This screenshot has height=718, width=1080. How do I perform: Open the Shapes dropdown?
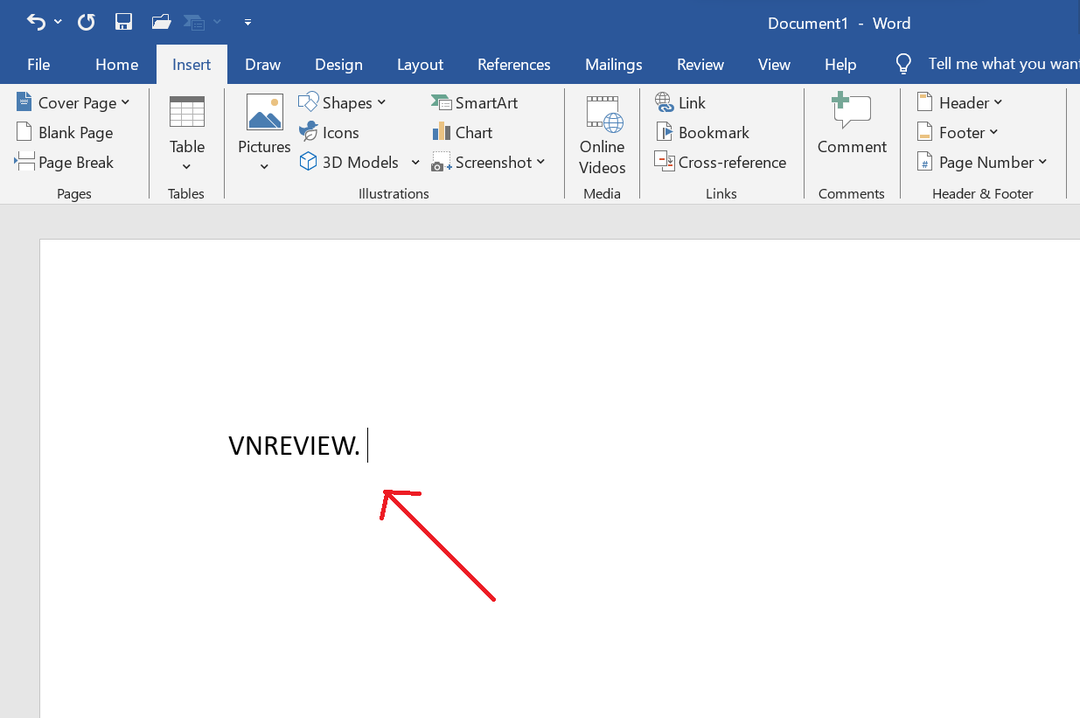click(342, 103)
